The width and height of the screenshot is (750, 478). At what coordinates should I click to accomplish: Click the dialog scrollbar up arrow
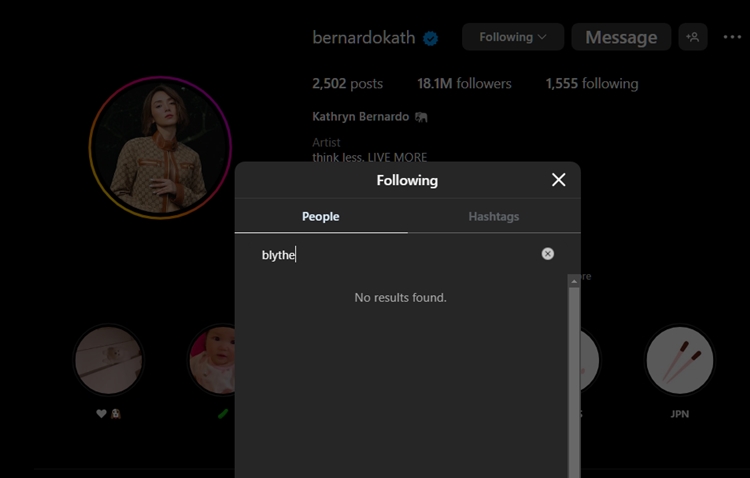tap(574, 281)
